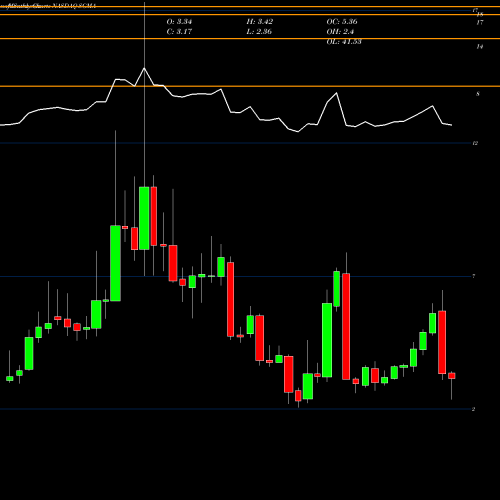Select the OC: 5.36 readout
The height and width of the screenshot is (500, 500).
click(x=342, y=22)
